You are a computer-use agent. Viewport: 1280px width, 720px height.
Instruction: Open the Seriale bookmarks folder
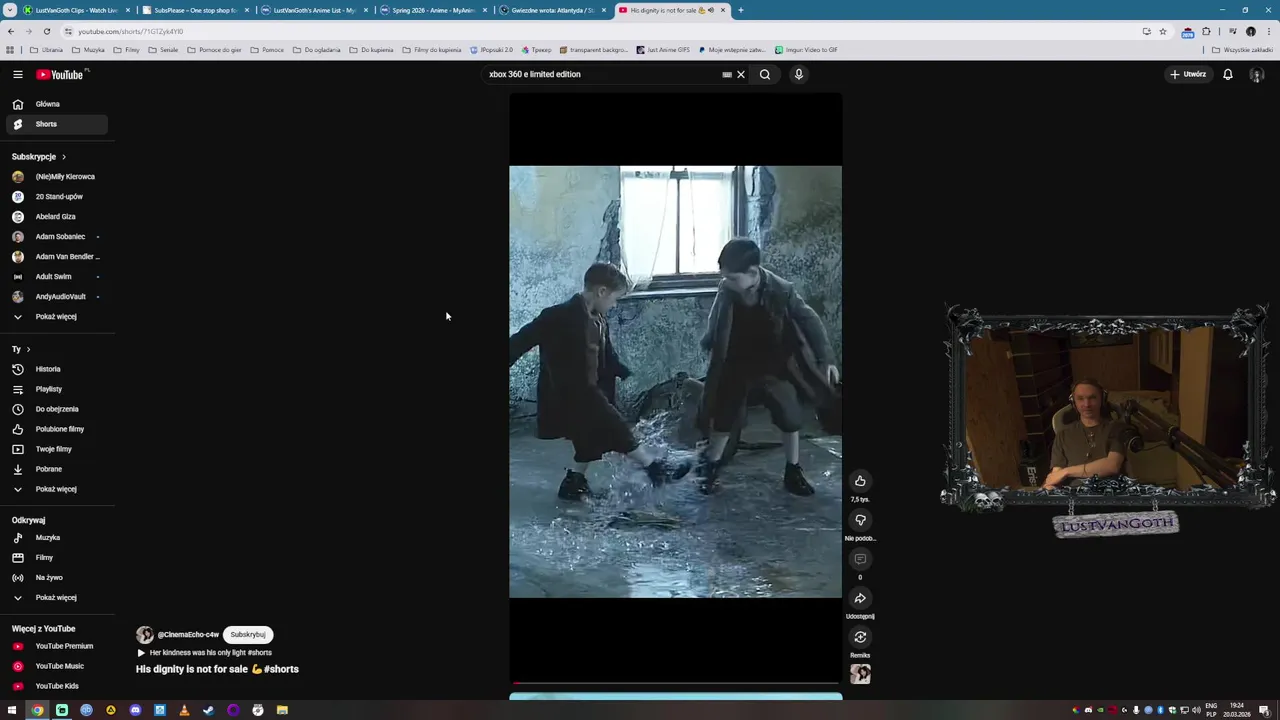click(164, 50)
